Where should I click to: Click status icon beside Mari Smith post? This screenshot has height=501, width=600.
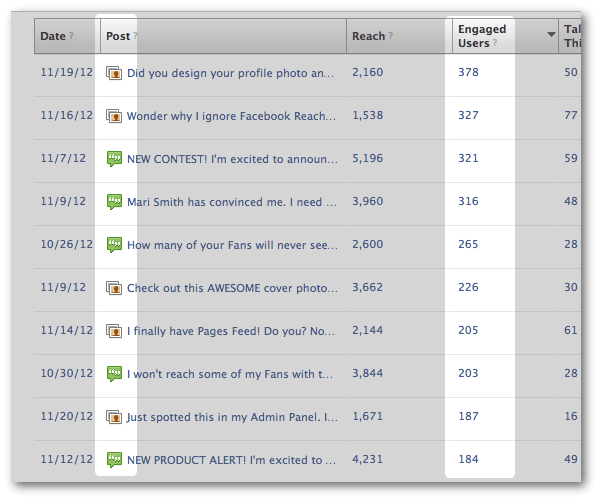(x=114, y=202)
